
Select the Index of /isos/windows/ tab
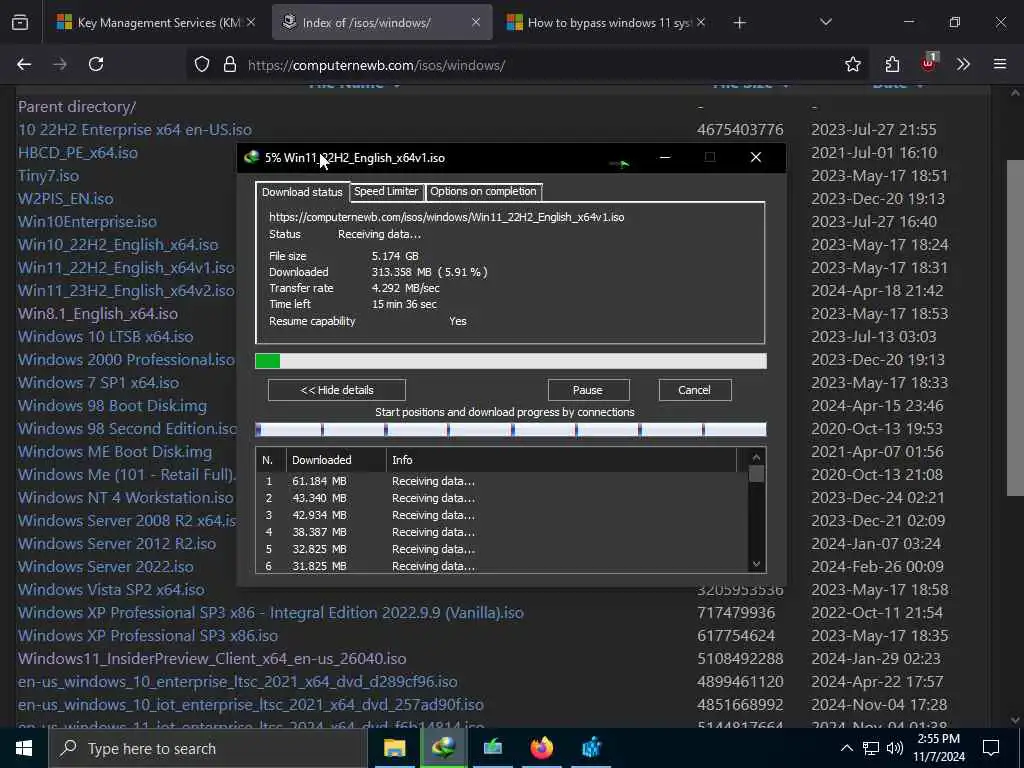coord(382,23)
